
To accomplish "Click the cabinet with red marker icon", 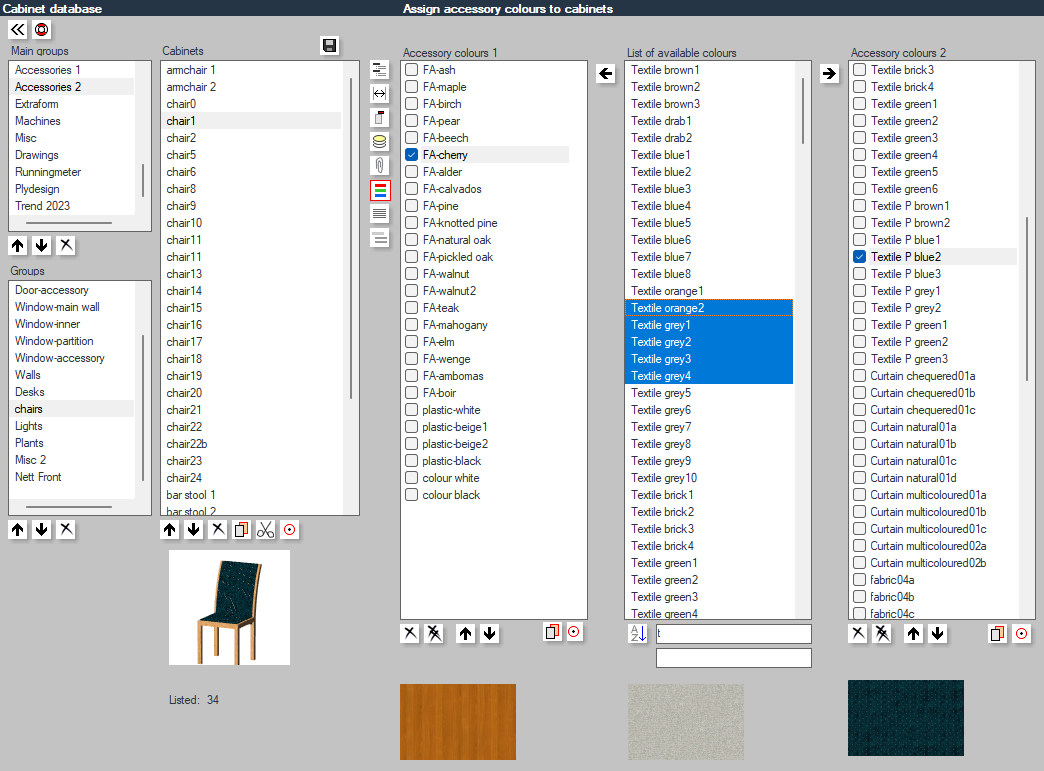I will tap(380, 117).
